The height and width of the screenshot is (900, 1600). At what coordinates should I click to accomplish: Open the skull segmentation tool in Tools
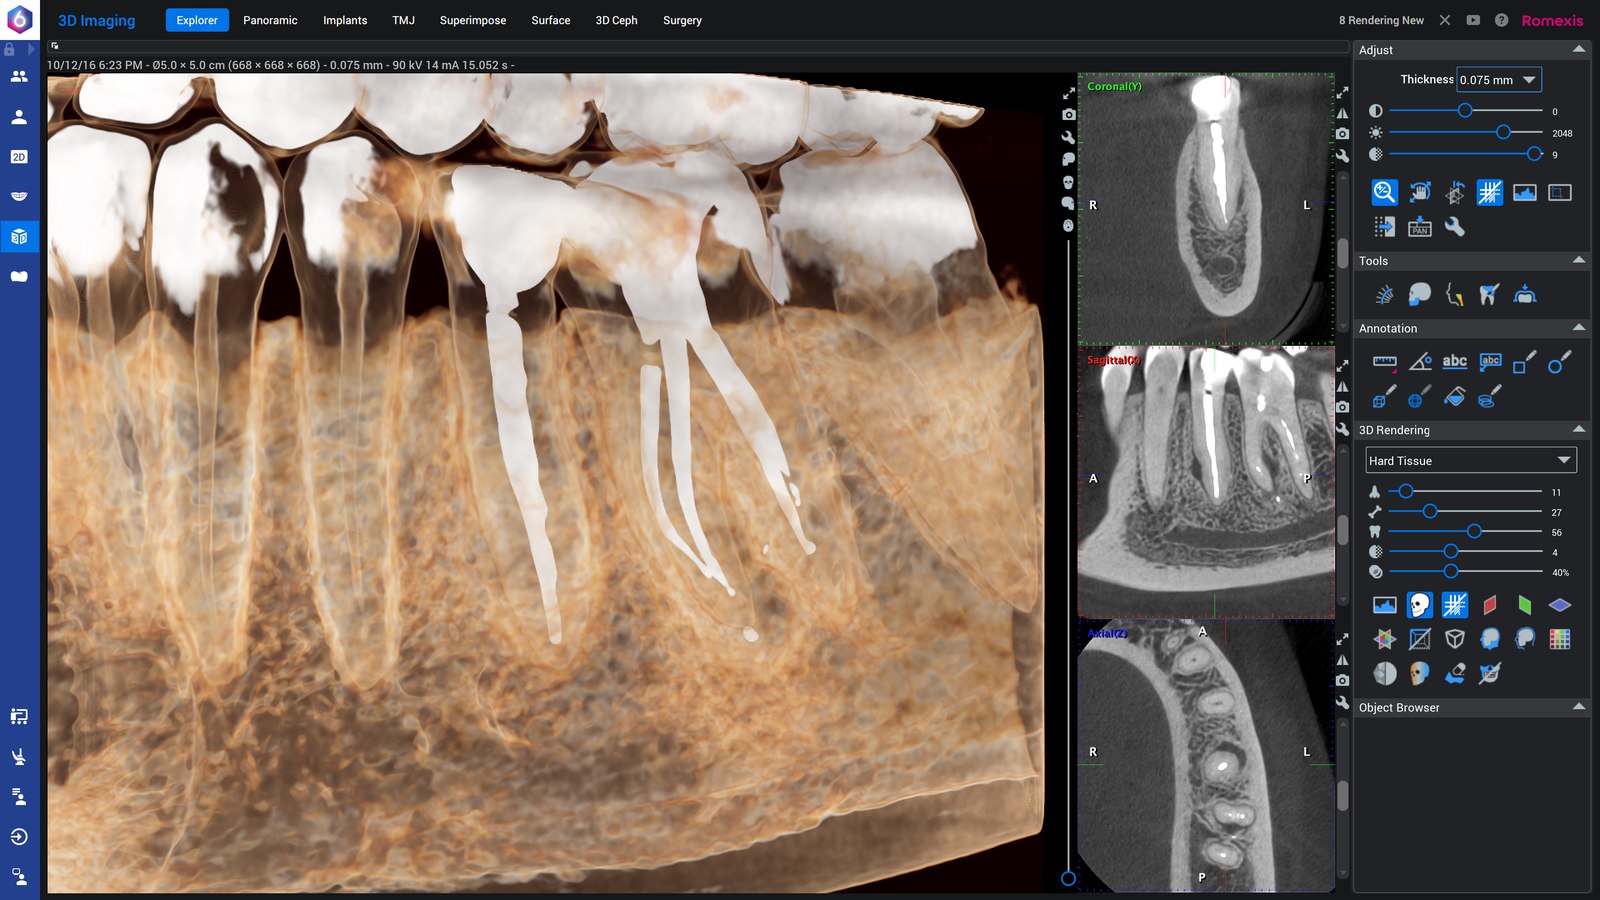coord(1420,294)
